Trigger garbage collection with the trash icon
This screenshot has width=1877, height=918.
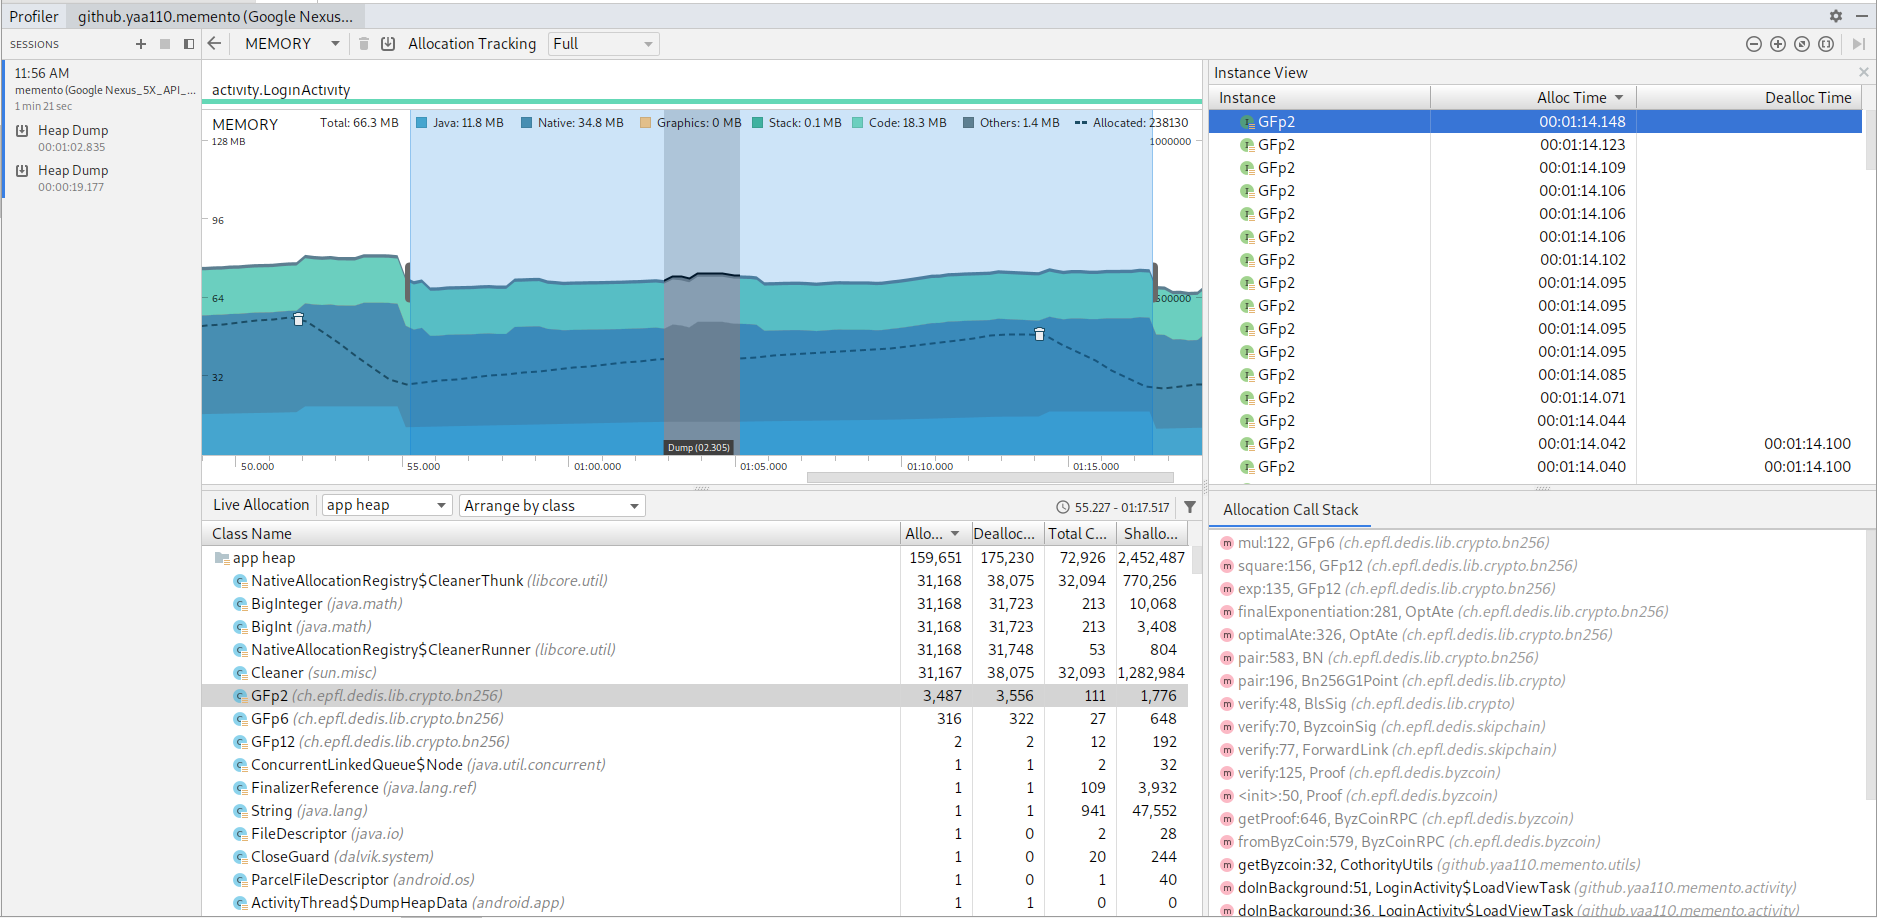point(362,43)
